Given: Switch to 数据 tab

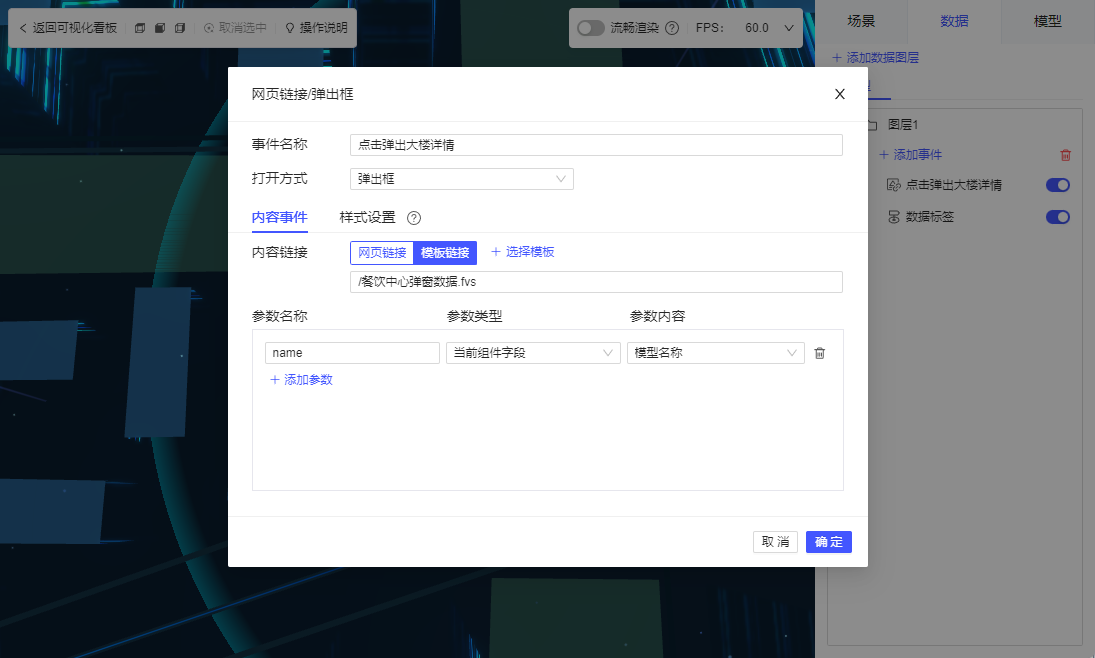Looking at the screenshot, I should (954, 22).
